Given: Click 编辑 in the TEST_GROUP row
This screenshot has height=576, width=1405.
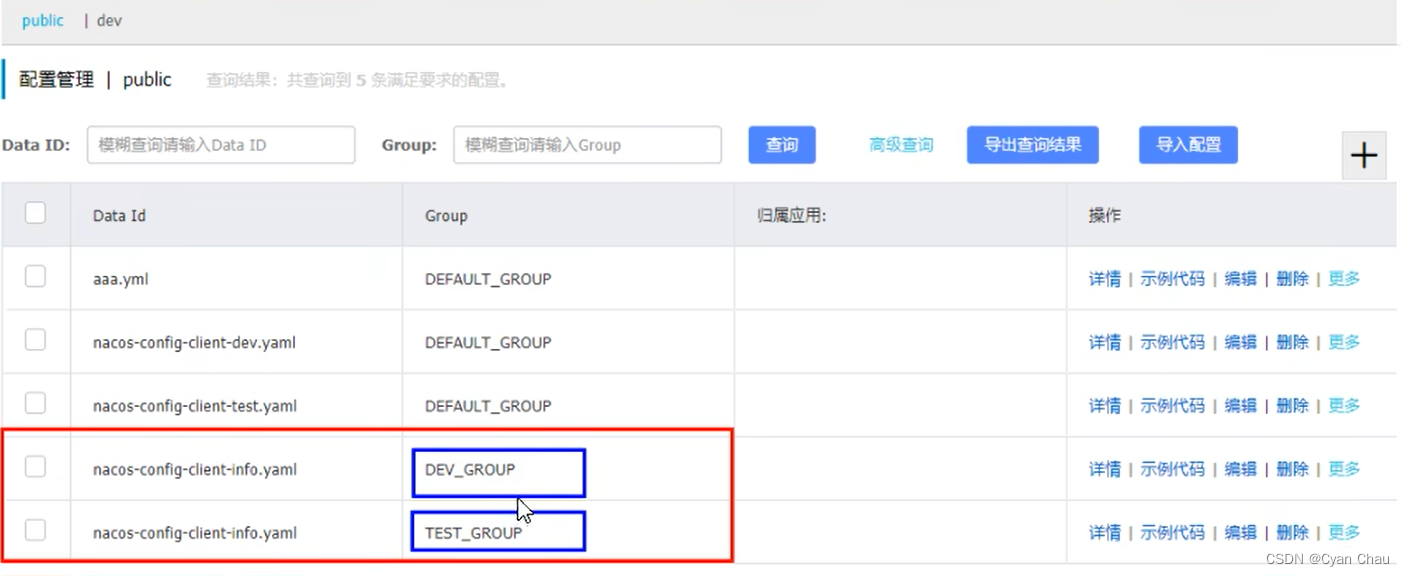Looking at the screenshot, I should 1241,533.
